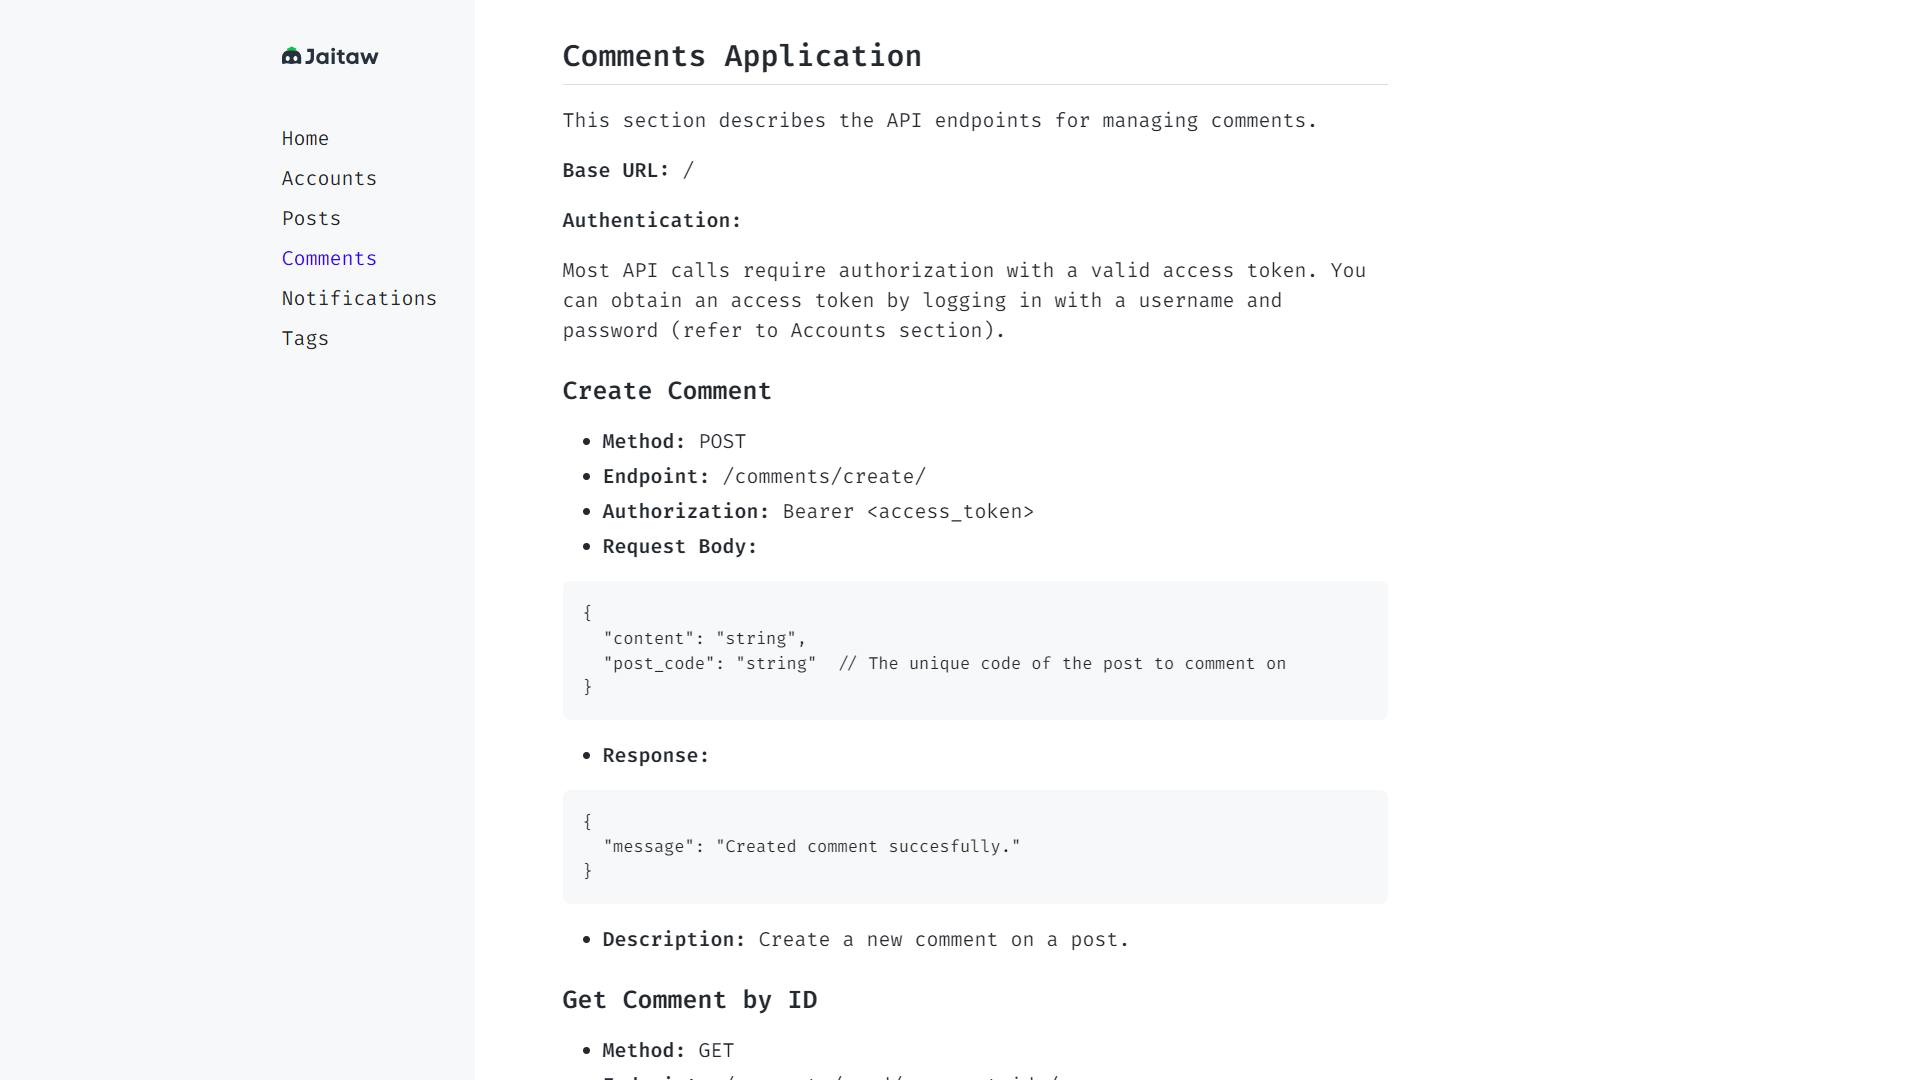Viewport: 1920px width, 1080px height.
Task: Click the Authentication label
Action: coord(651,220)
